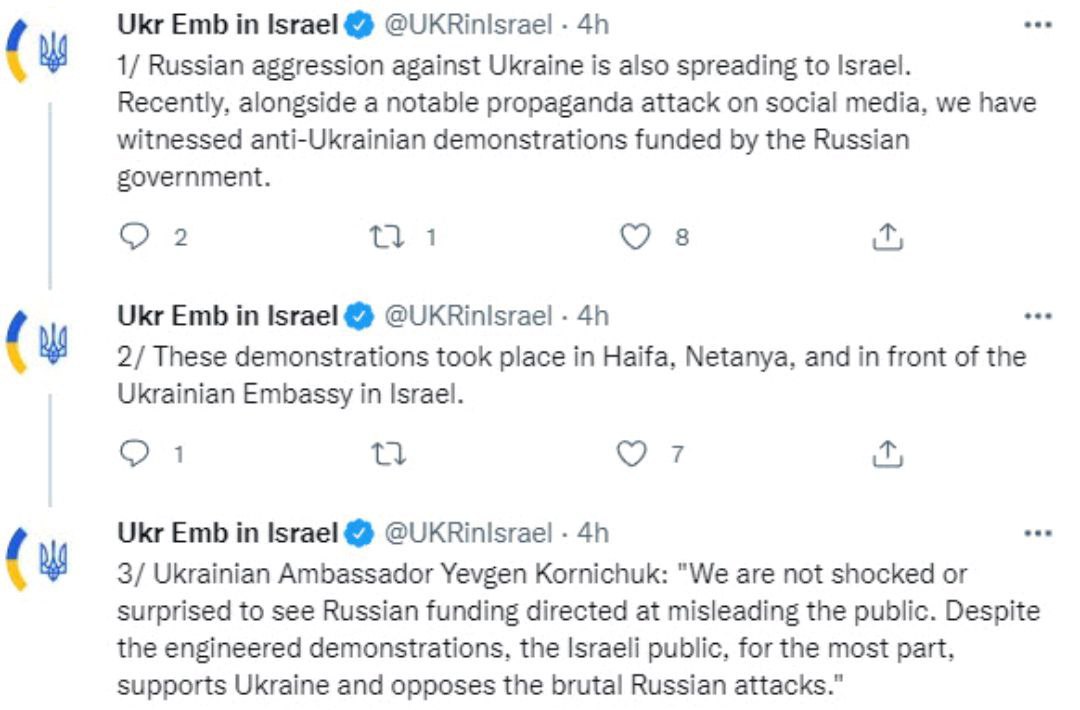Screen dimensions: 1080x710
Task: Click the verified badge on the first tweet
Action: (359, 23)
